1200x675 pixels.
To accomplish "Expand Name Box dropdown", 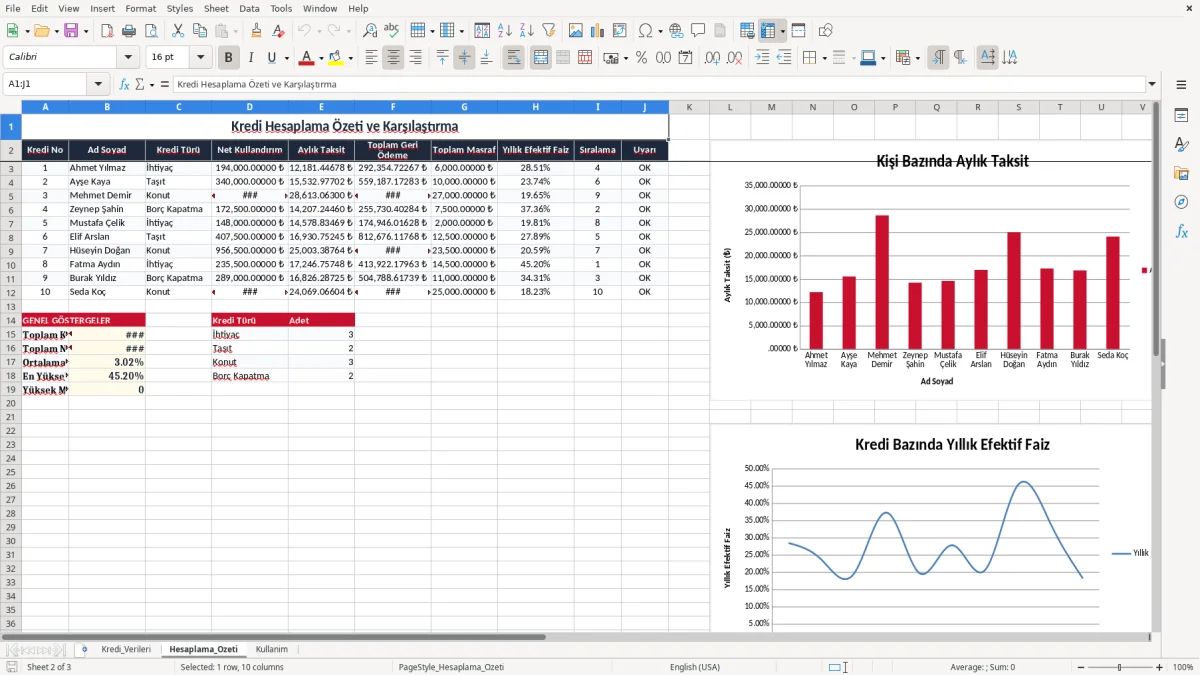I will [x=98, y=84].
